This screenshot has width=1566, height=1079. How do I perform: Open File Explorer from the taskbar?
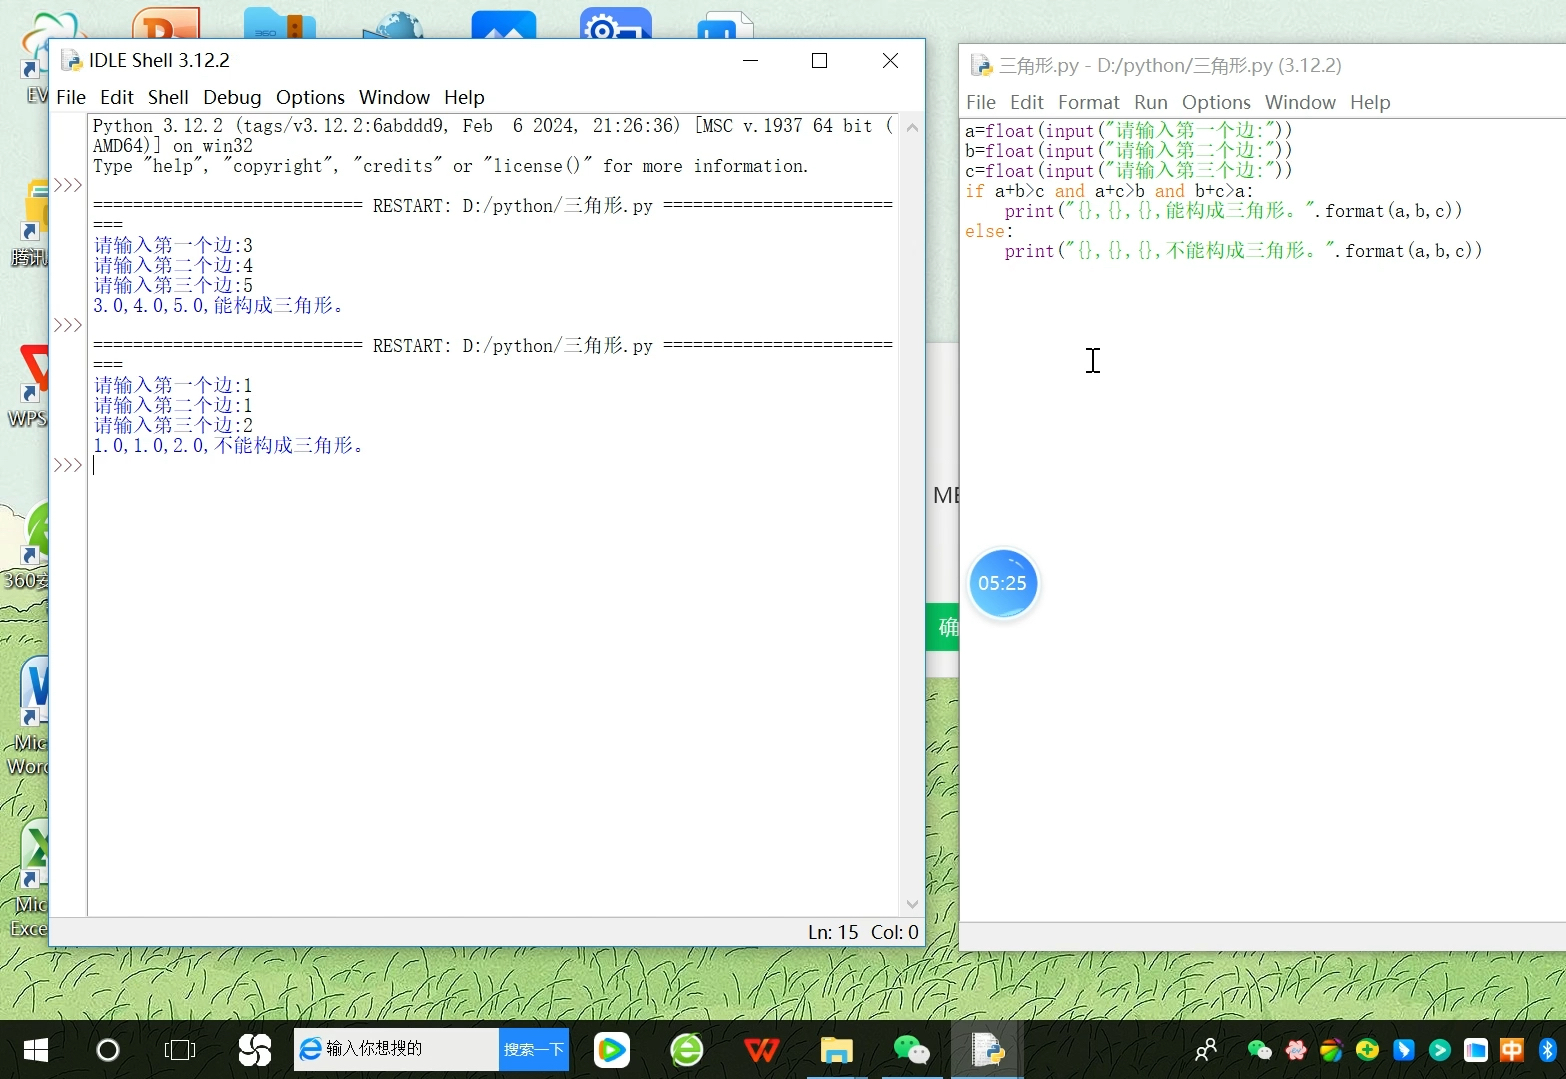click(837, 1050)
